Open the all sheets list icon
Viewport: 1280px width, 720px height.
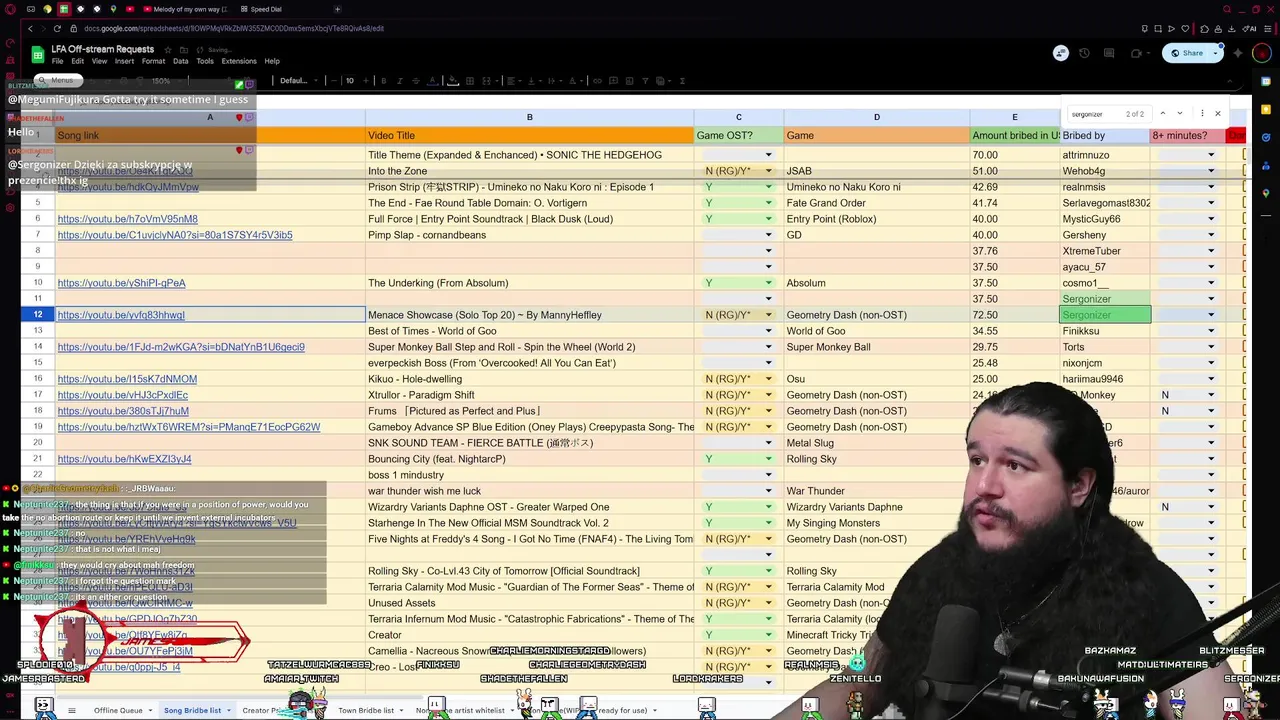click(x=71, y=710)
